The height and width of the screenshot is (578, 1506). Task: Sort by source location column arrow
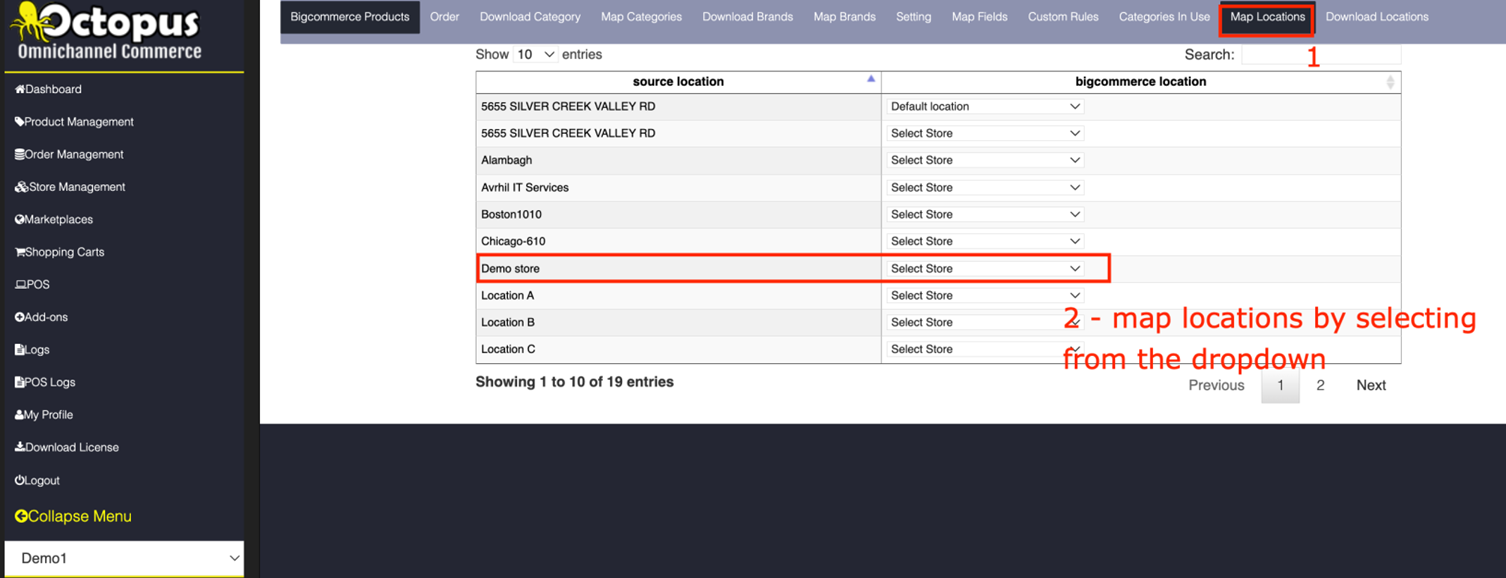point(871,79)
